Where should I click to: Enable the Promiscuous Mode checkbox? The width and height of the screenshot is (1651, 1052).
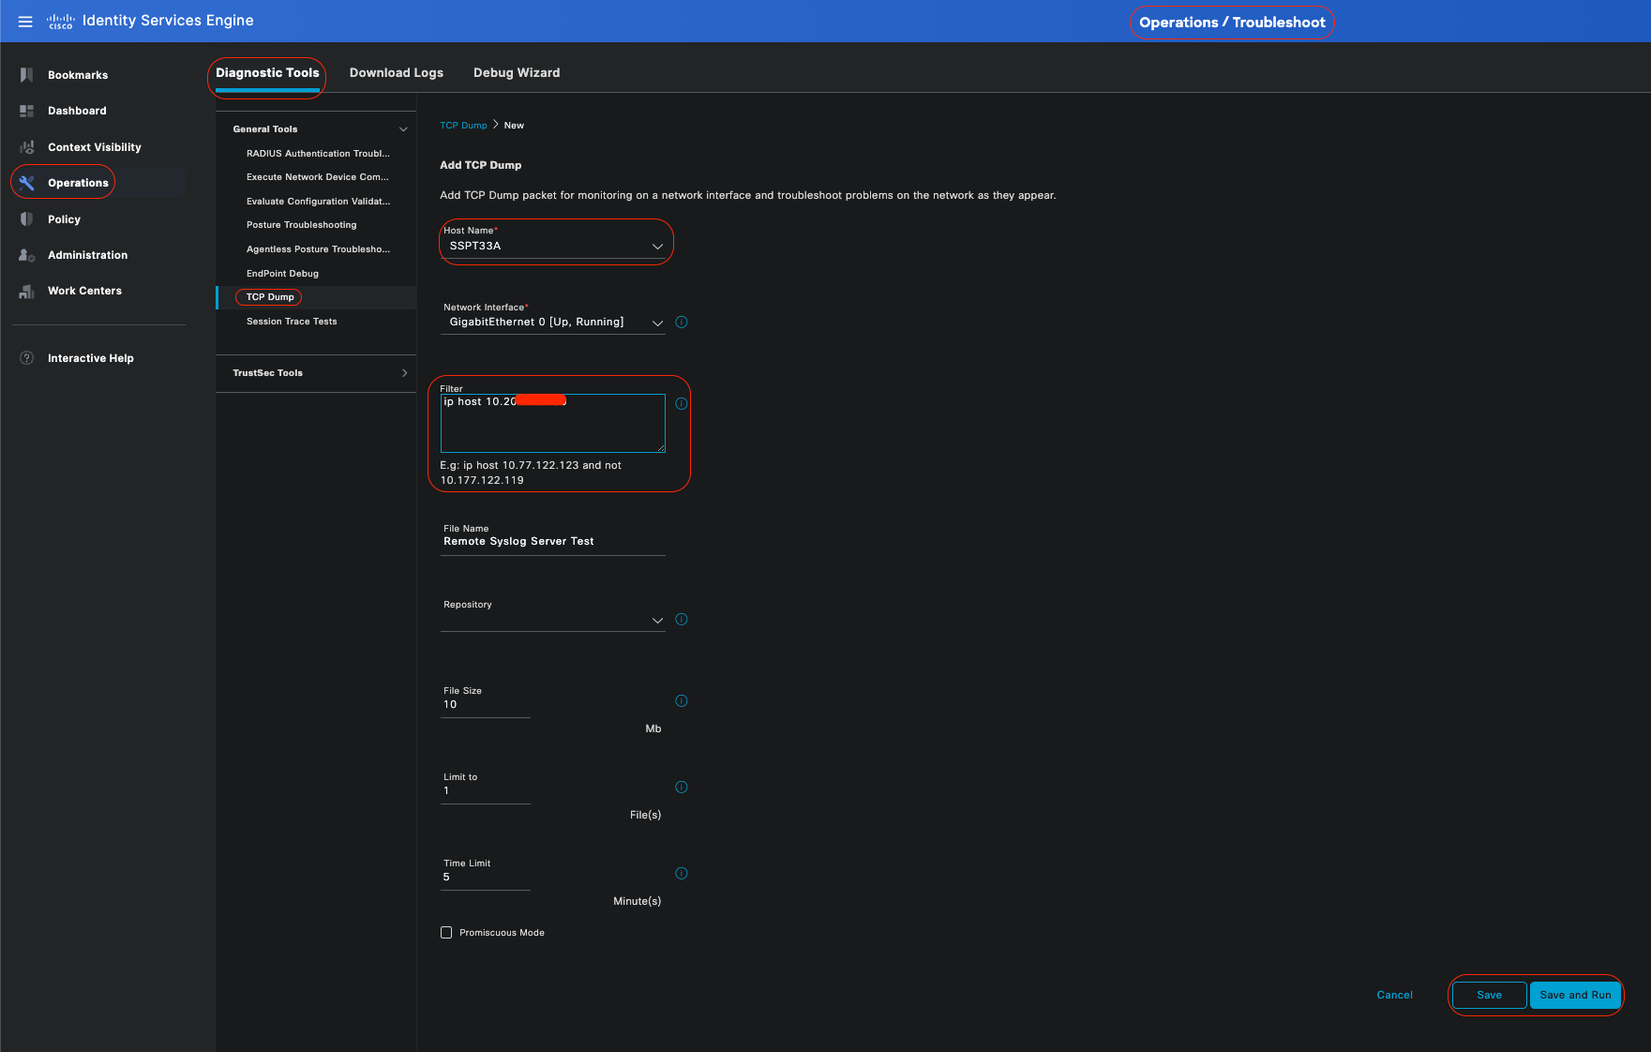tap(446, 933)
